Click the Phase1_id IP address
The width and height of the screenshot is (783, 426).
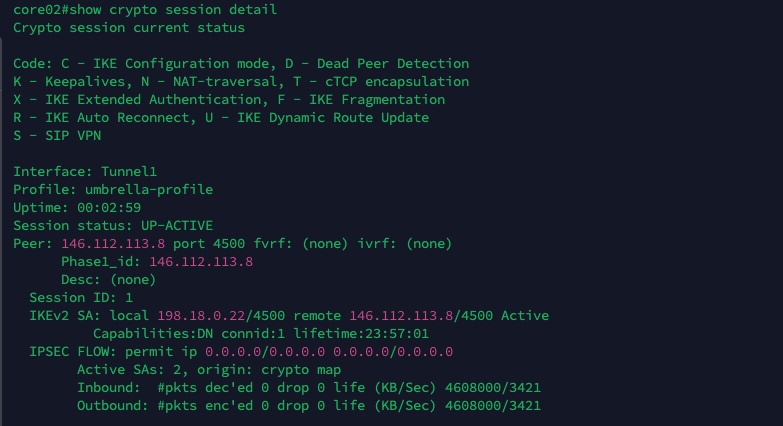click(x=201, y=261)
